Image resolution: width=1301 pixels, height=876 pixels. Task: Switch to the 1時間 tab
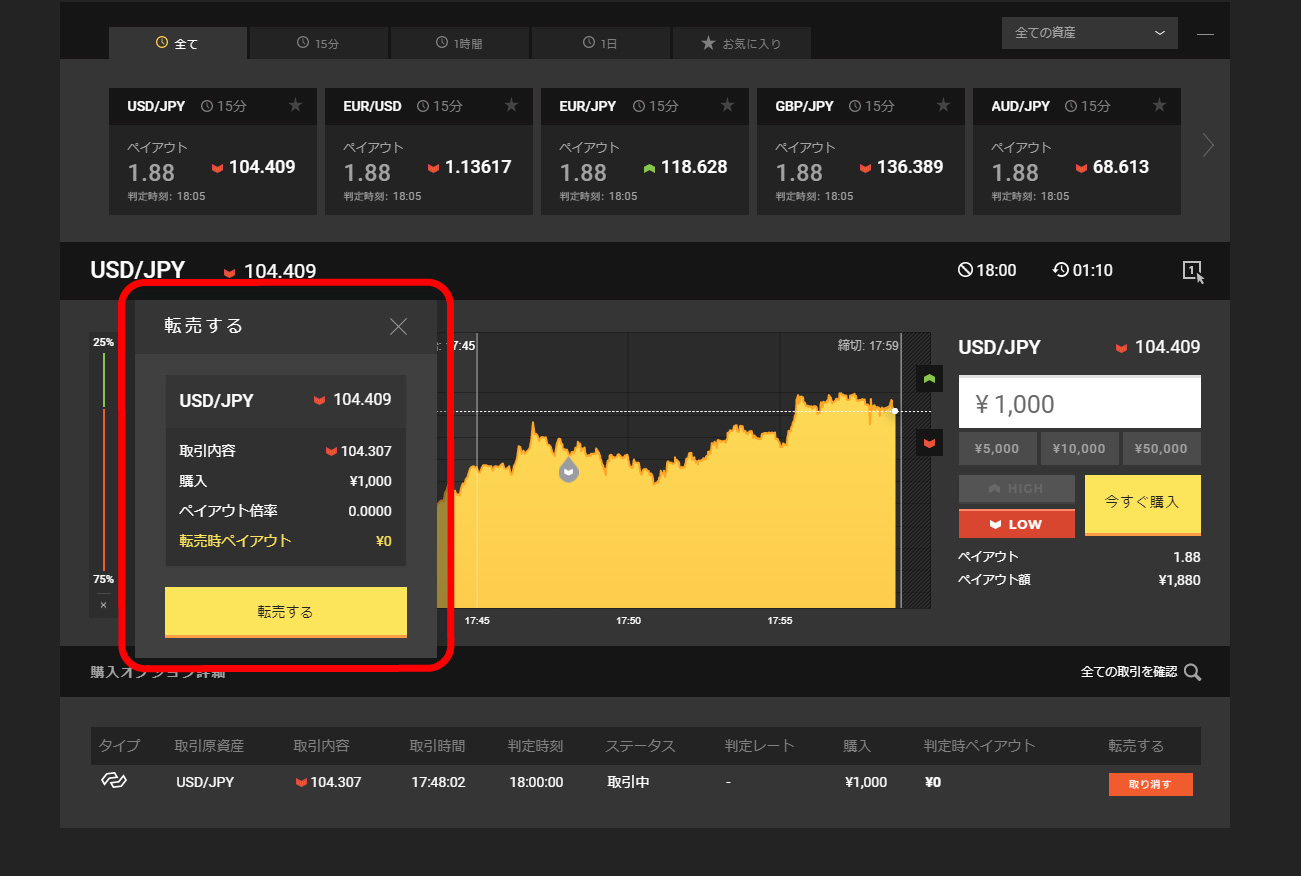coord(460,43)
